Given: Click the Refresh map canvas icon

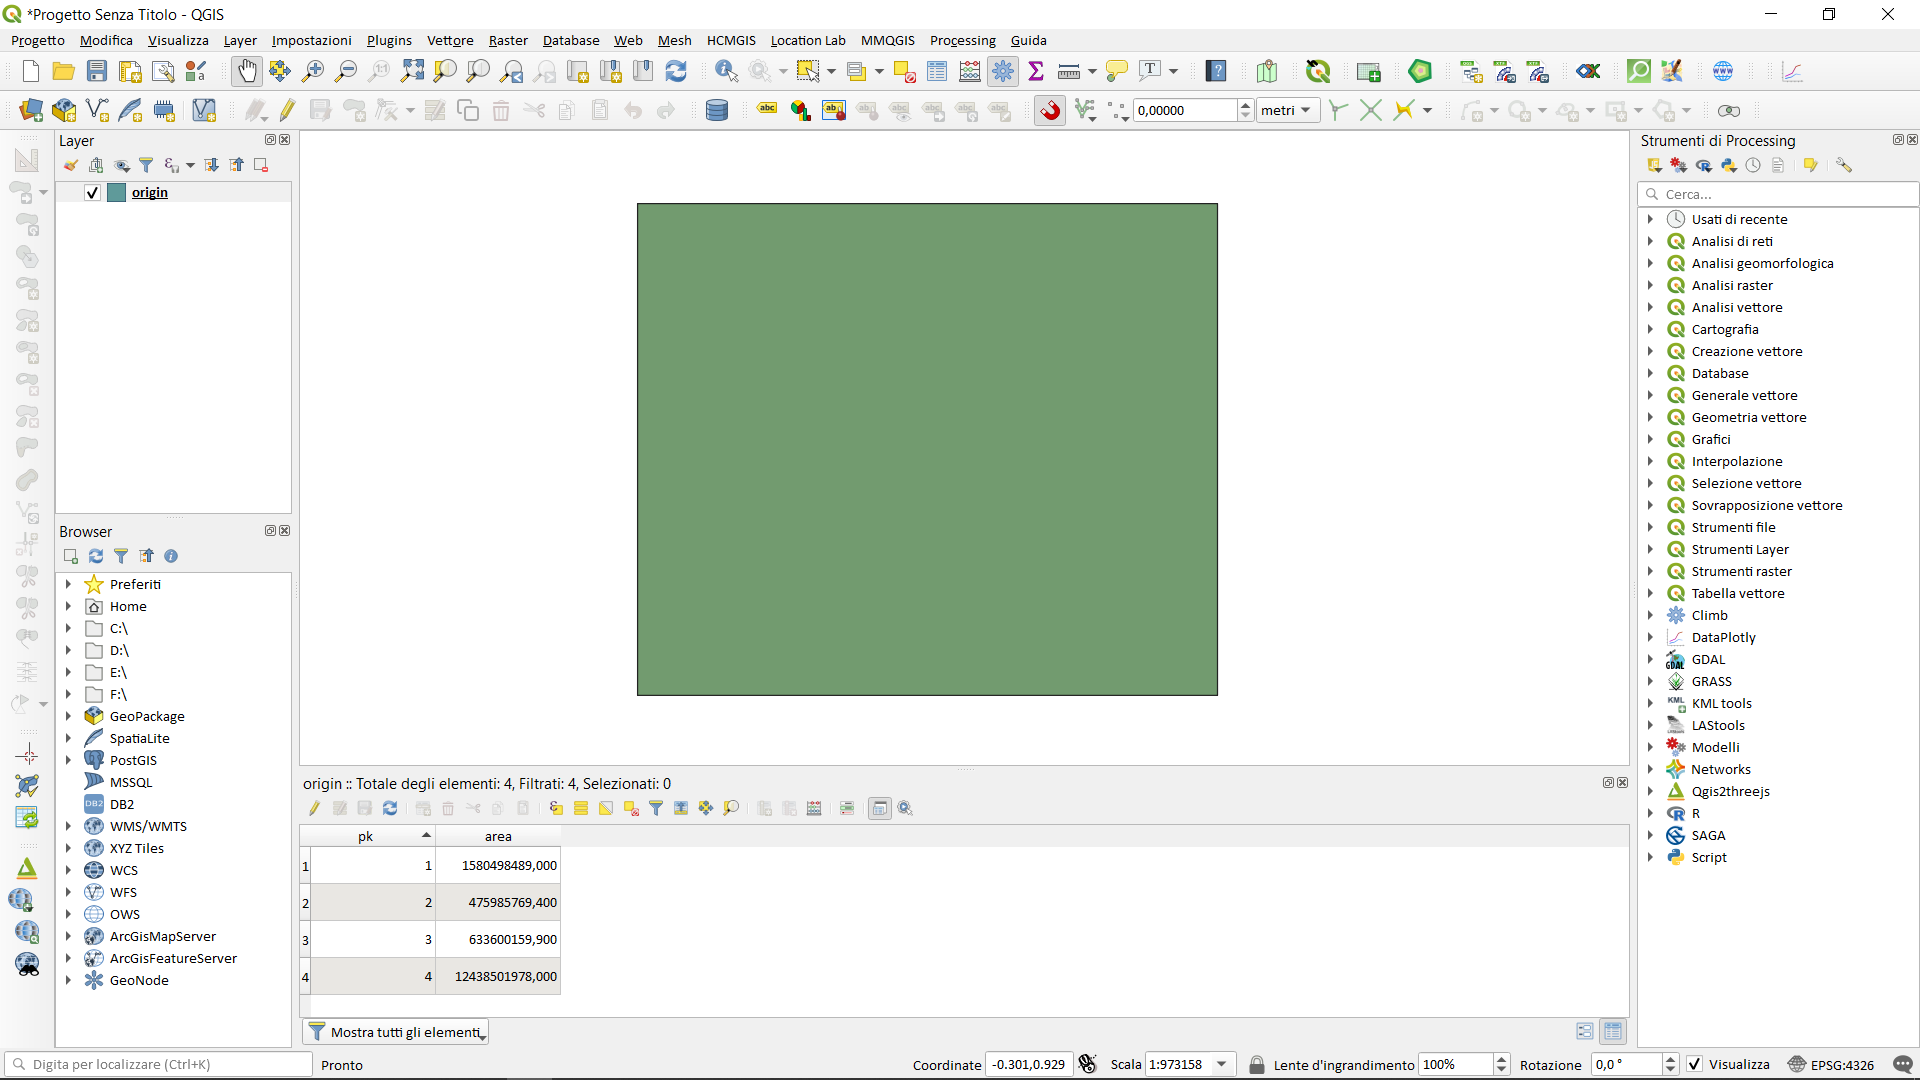Looking at the screenshot, I should click(676, 71).
